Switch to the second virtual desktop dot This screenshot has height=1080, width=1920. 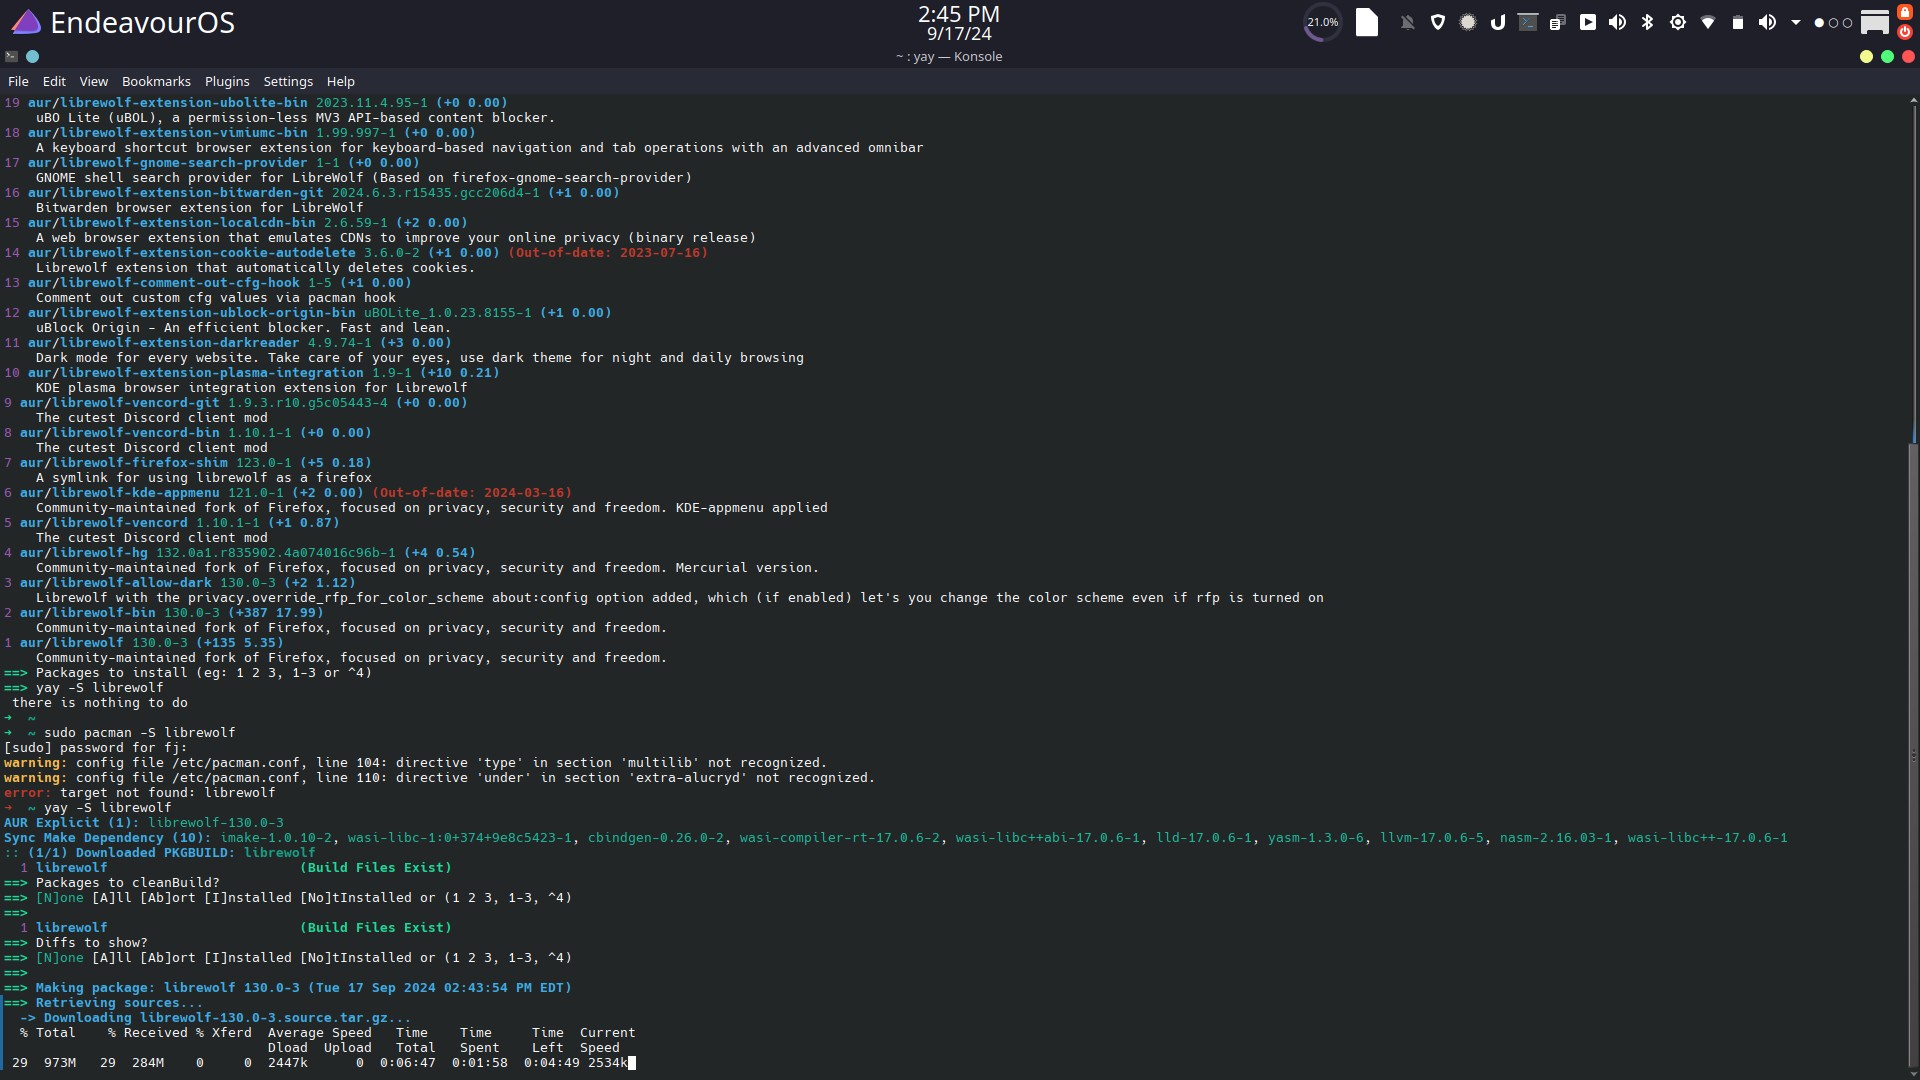tap(1833, 22)
